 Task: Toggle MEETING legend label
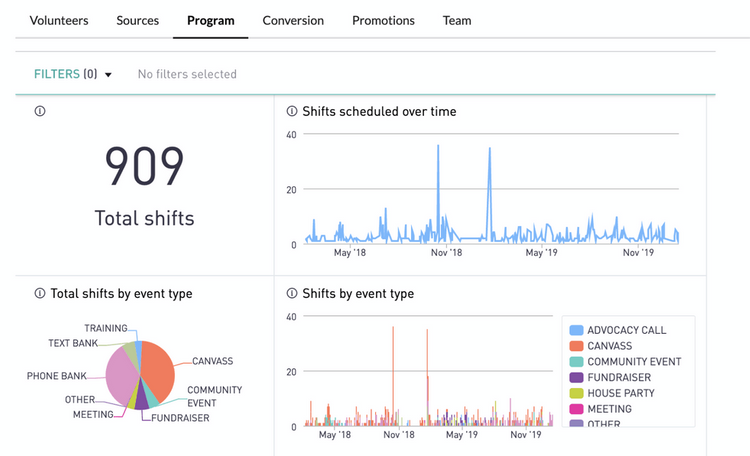click(x=609, y=409)
